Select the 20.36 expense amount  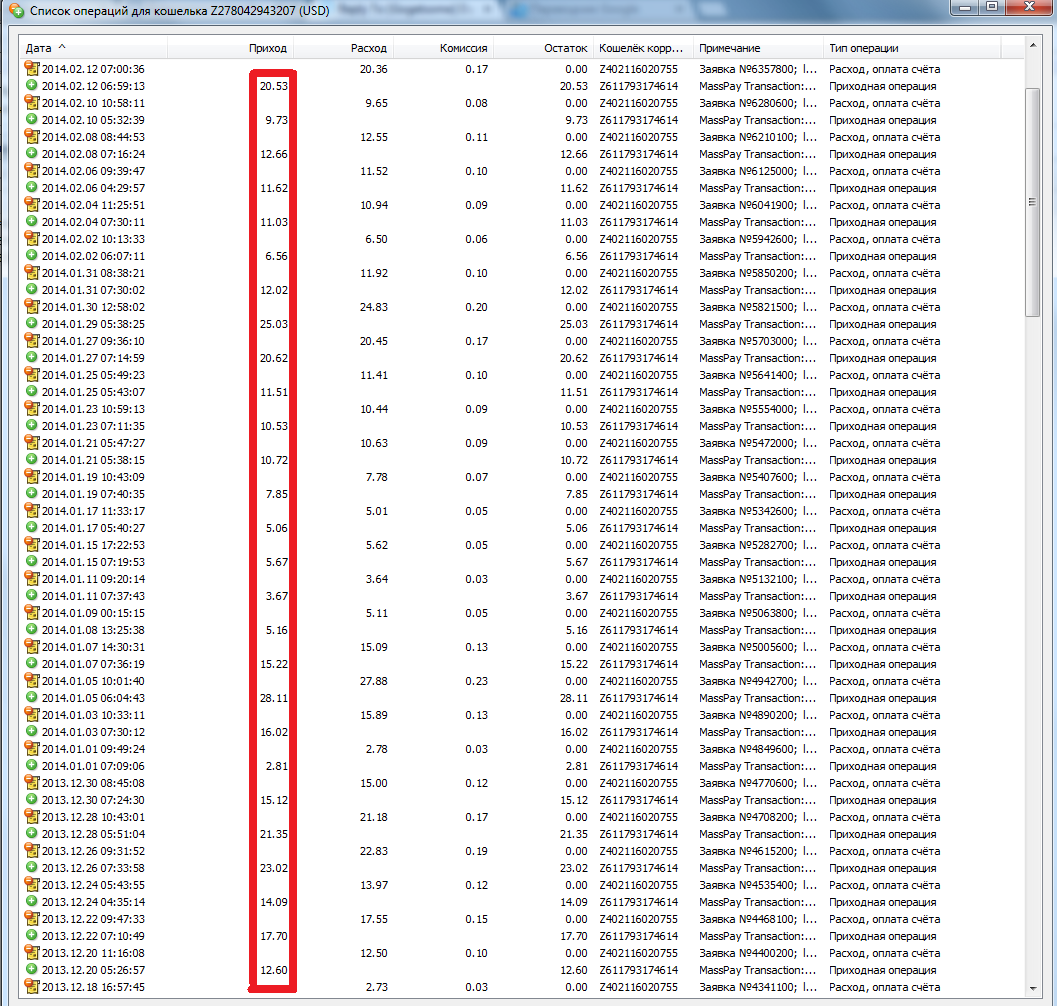coord(373,69)
